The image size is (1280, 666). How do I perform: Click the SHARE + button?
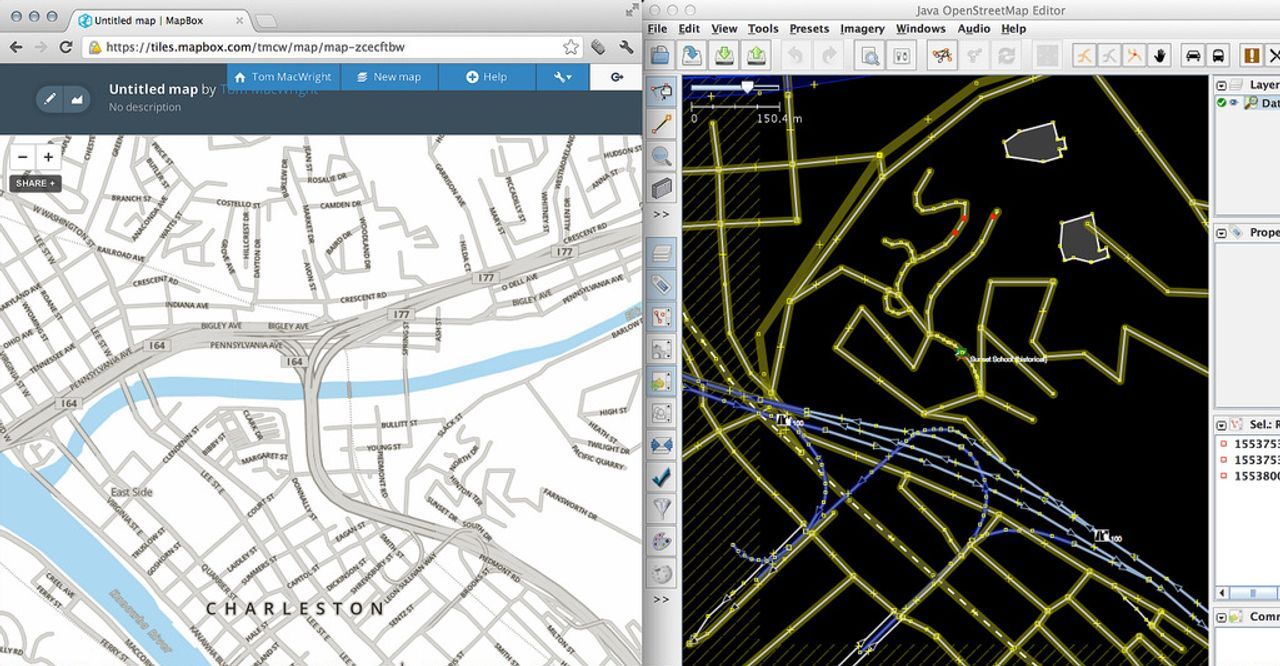coord(36,184)
